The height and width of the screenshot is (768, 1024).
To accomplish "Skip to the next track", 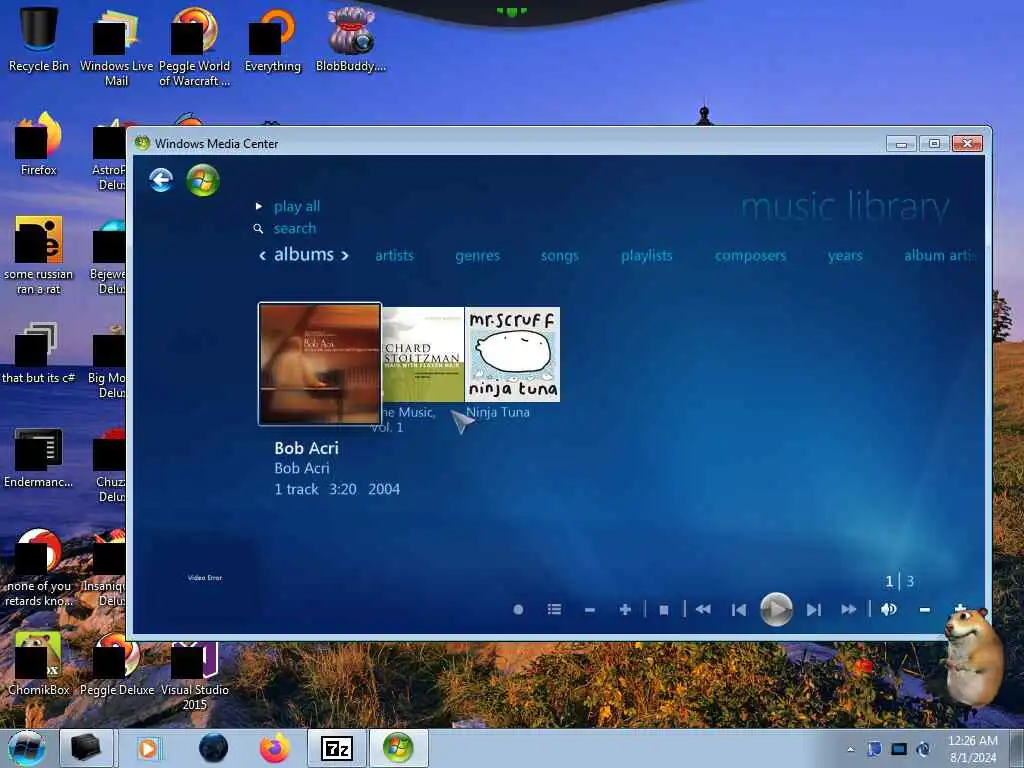I will point(813,610).
